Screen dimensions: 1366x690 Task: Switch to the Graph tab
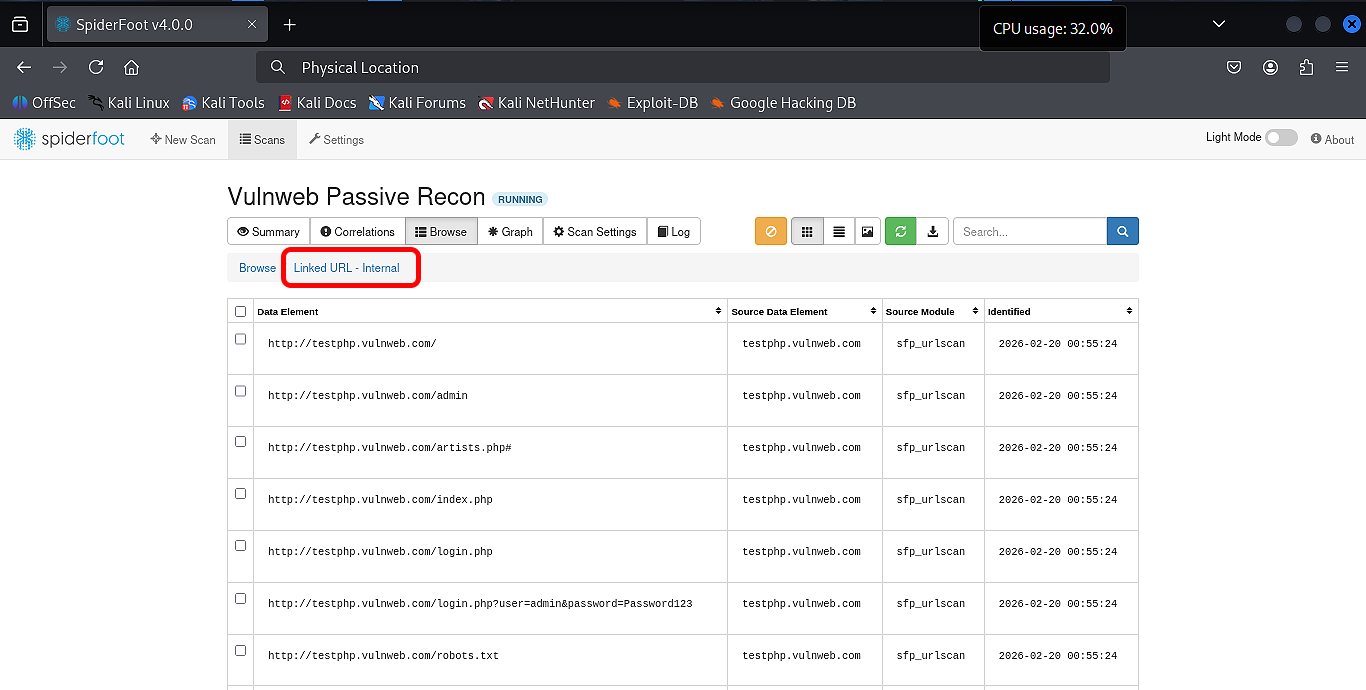pos(510,232)
